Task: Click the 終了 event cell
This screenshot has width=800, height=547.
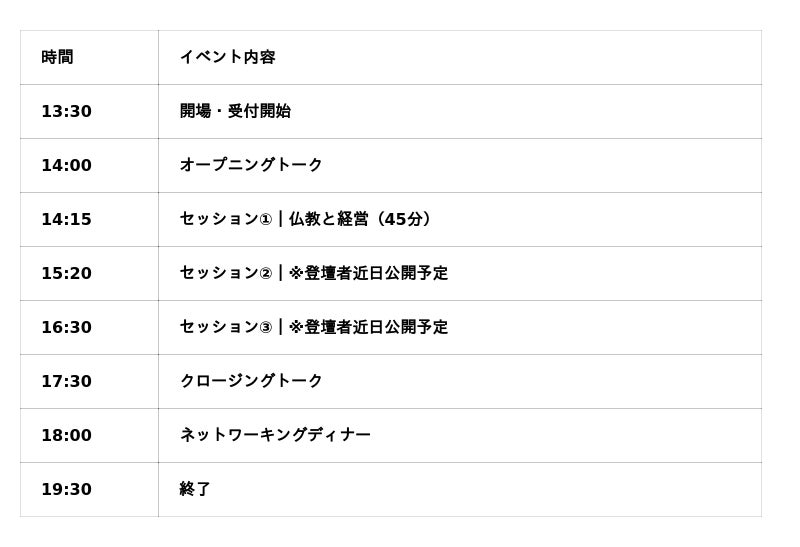Action: pos(195,490)
